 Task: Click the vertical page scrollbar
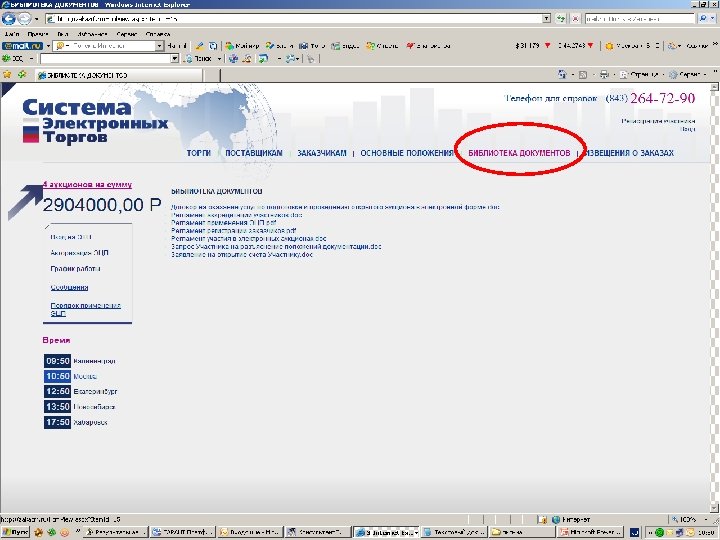pyautogui.click(x=714, y=296)
